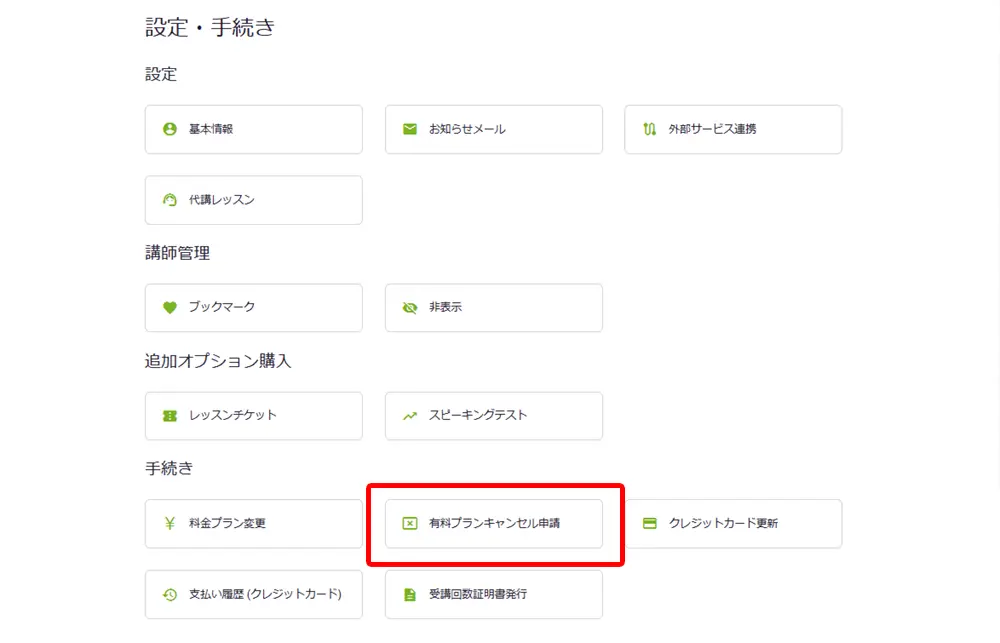
Task: Click the X box icon for 有料プランキャンセル申請
Action: click(410, 523)
